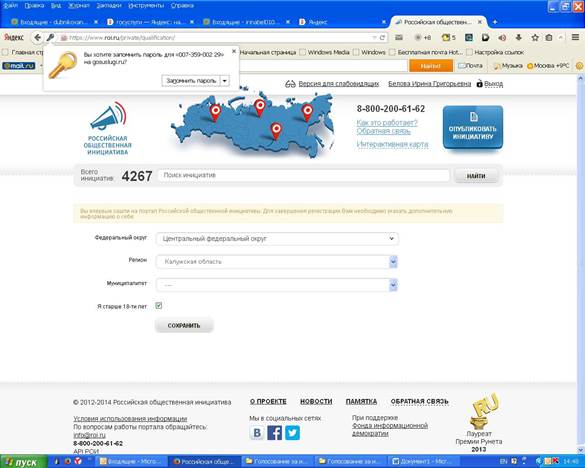Image resolution: width=585 pixels, height=468 pixels.
Task: Click the glasses icon for visually impaired version
Action: click(290, 84)
